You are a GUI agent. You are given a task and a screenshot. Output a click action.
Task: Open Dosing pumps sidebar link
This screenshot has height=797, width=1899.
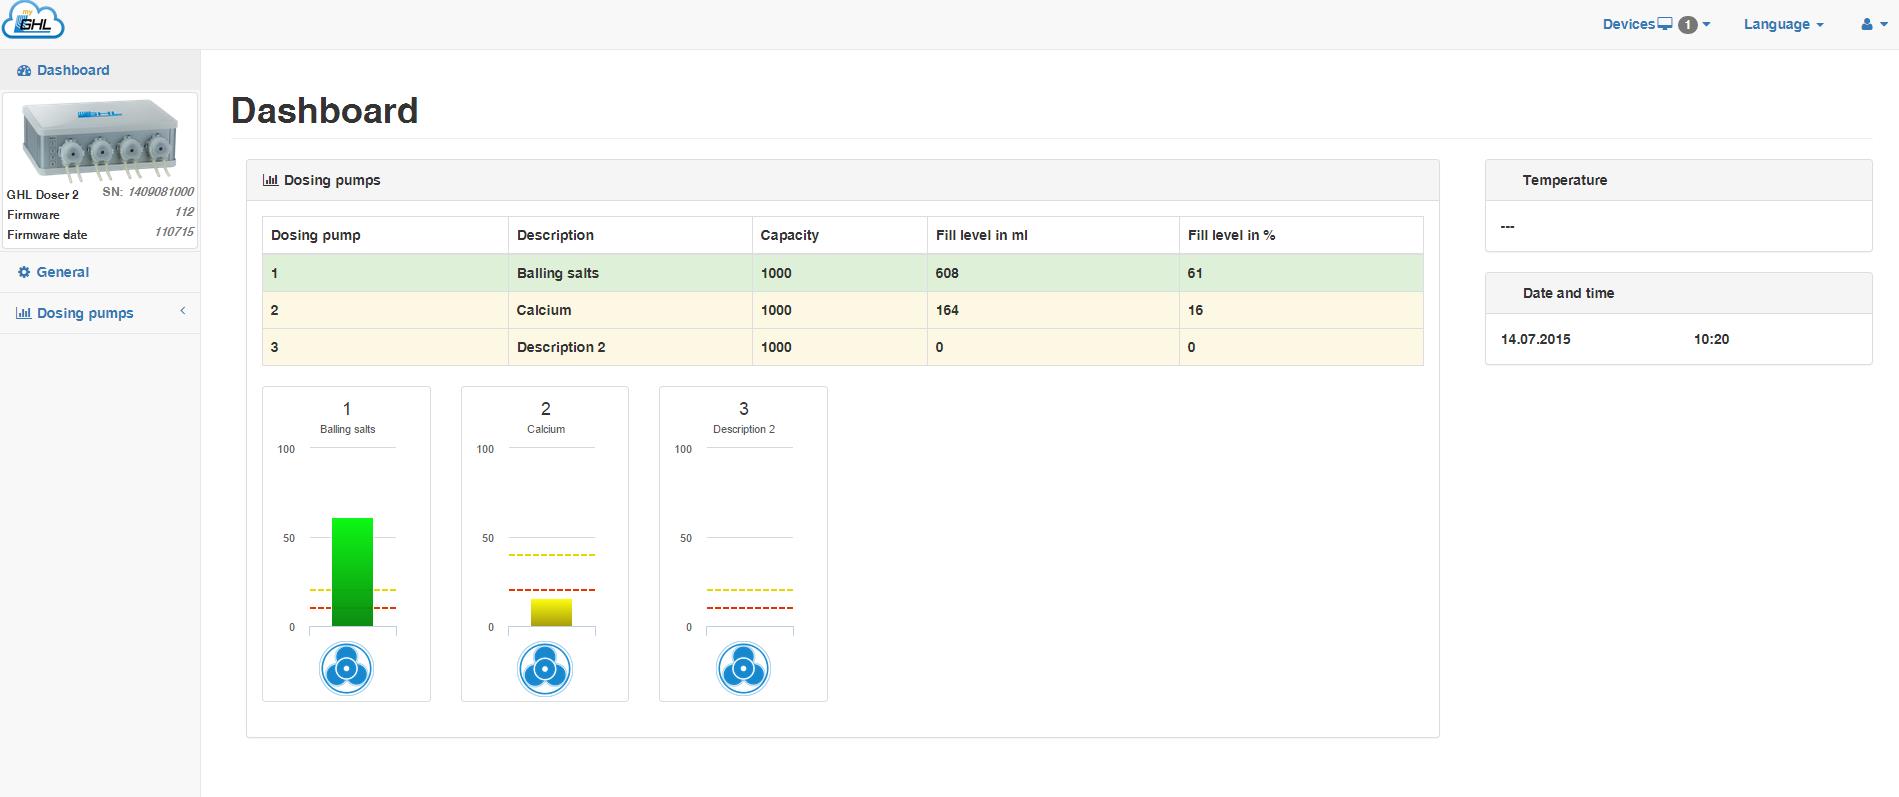point(85,313)
